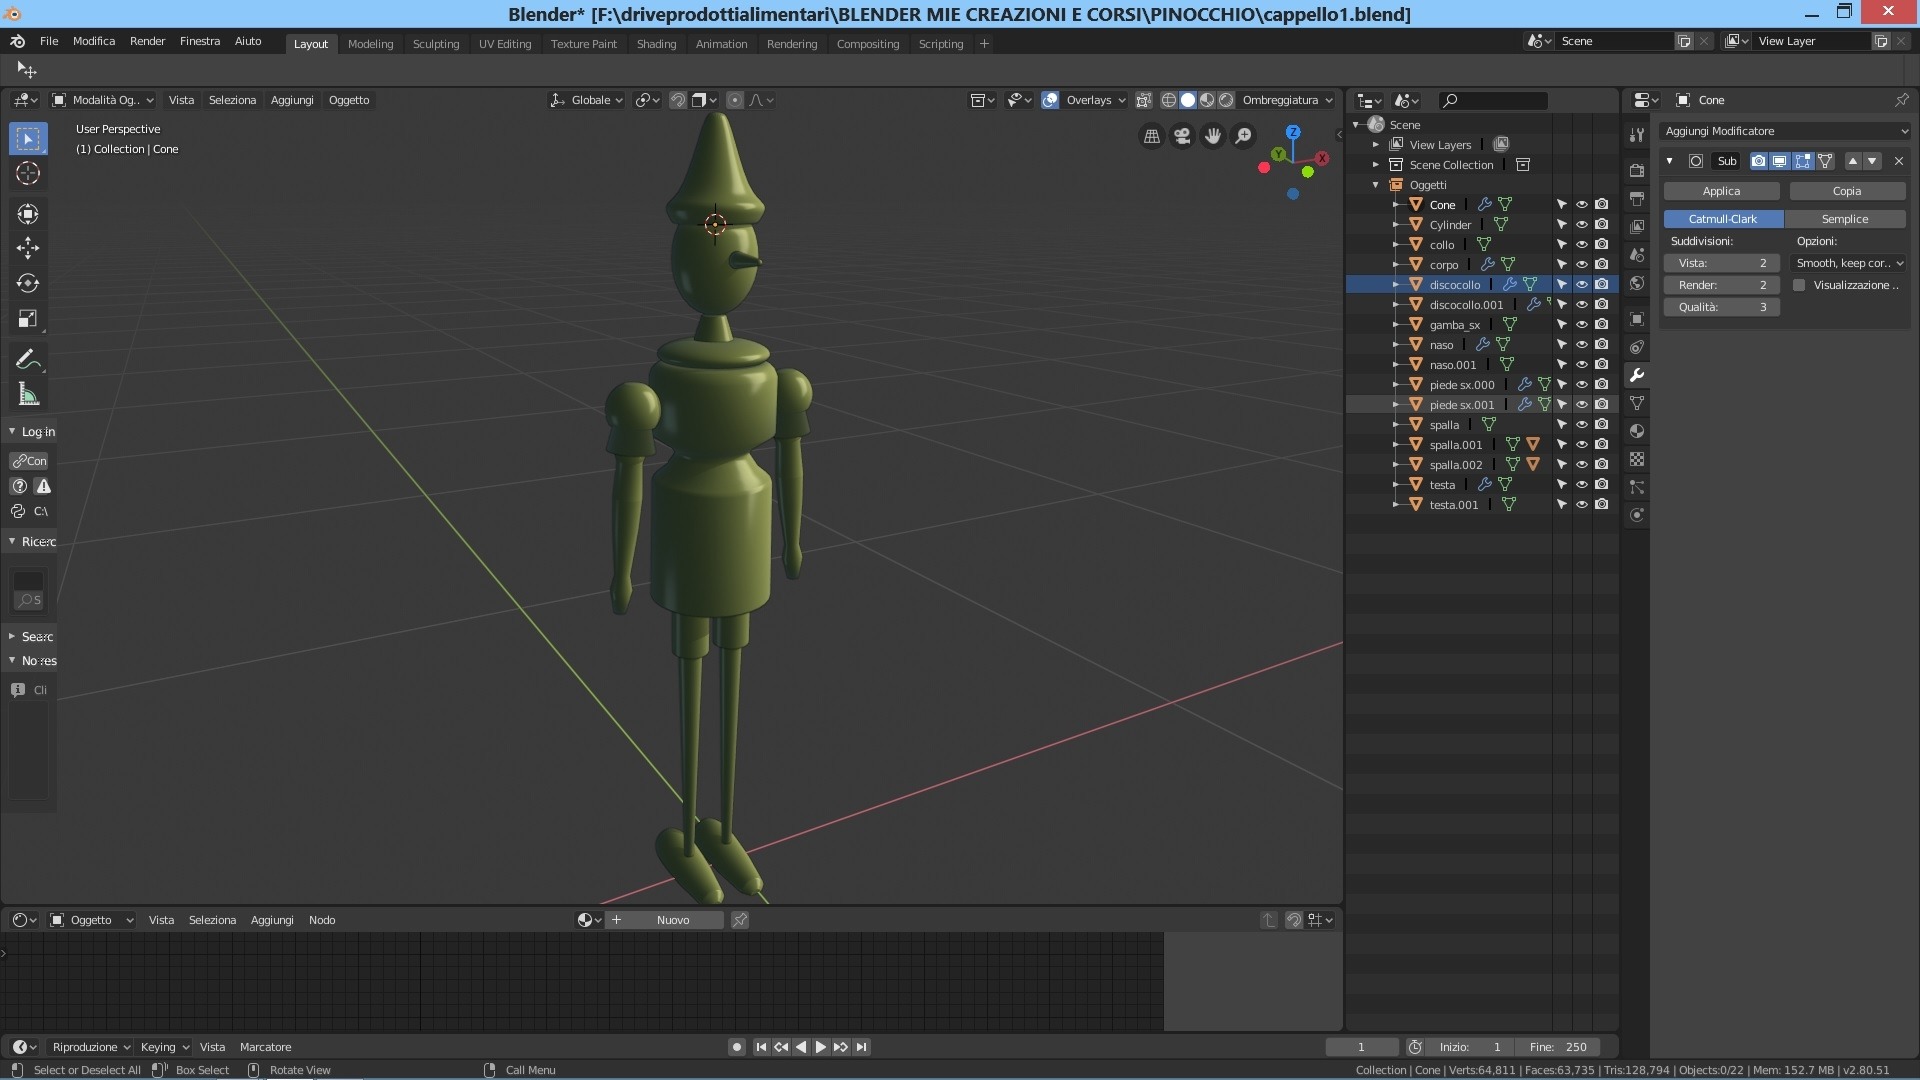The width and height of the screenshot is (1920, 1080).
Task: Toggle selectability of gamba_sx object
Action: [x=1562, y=324]
